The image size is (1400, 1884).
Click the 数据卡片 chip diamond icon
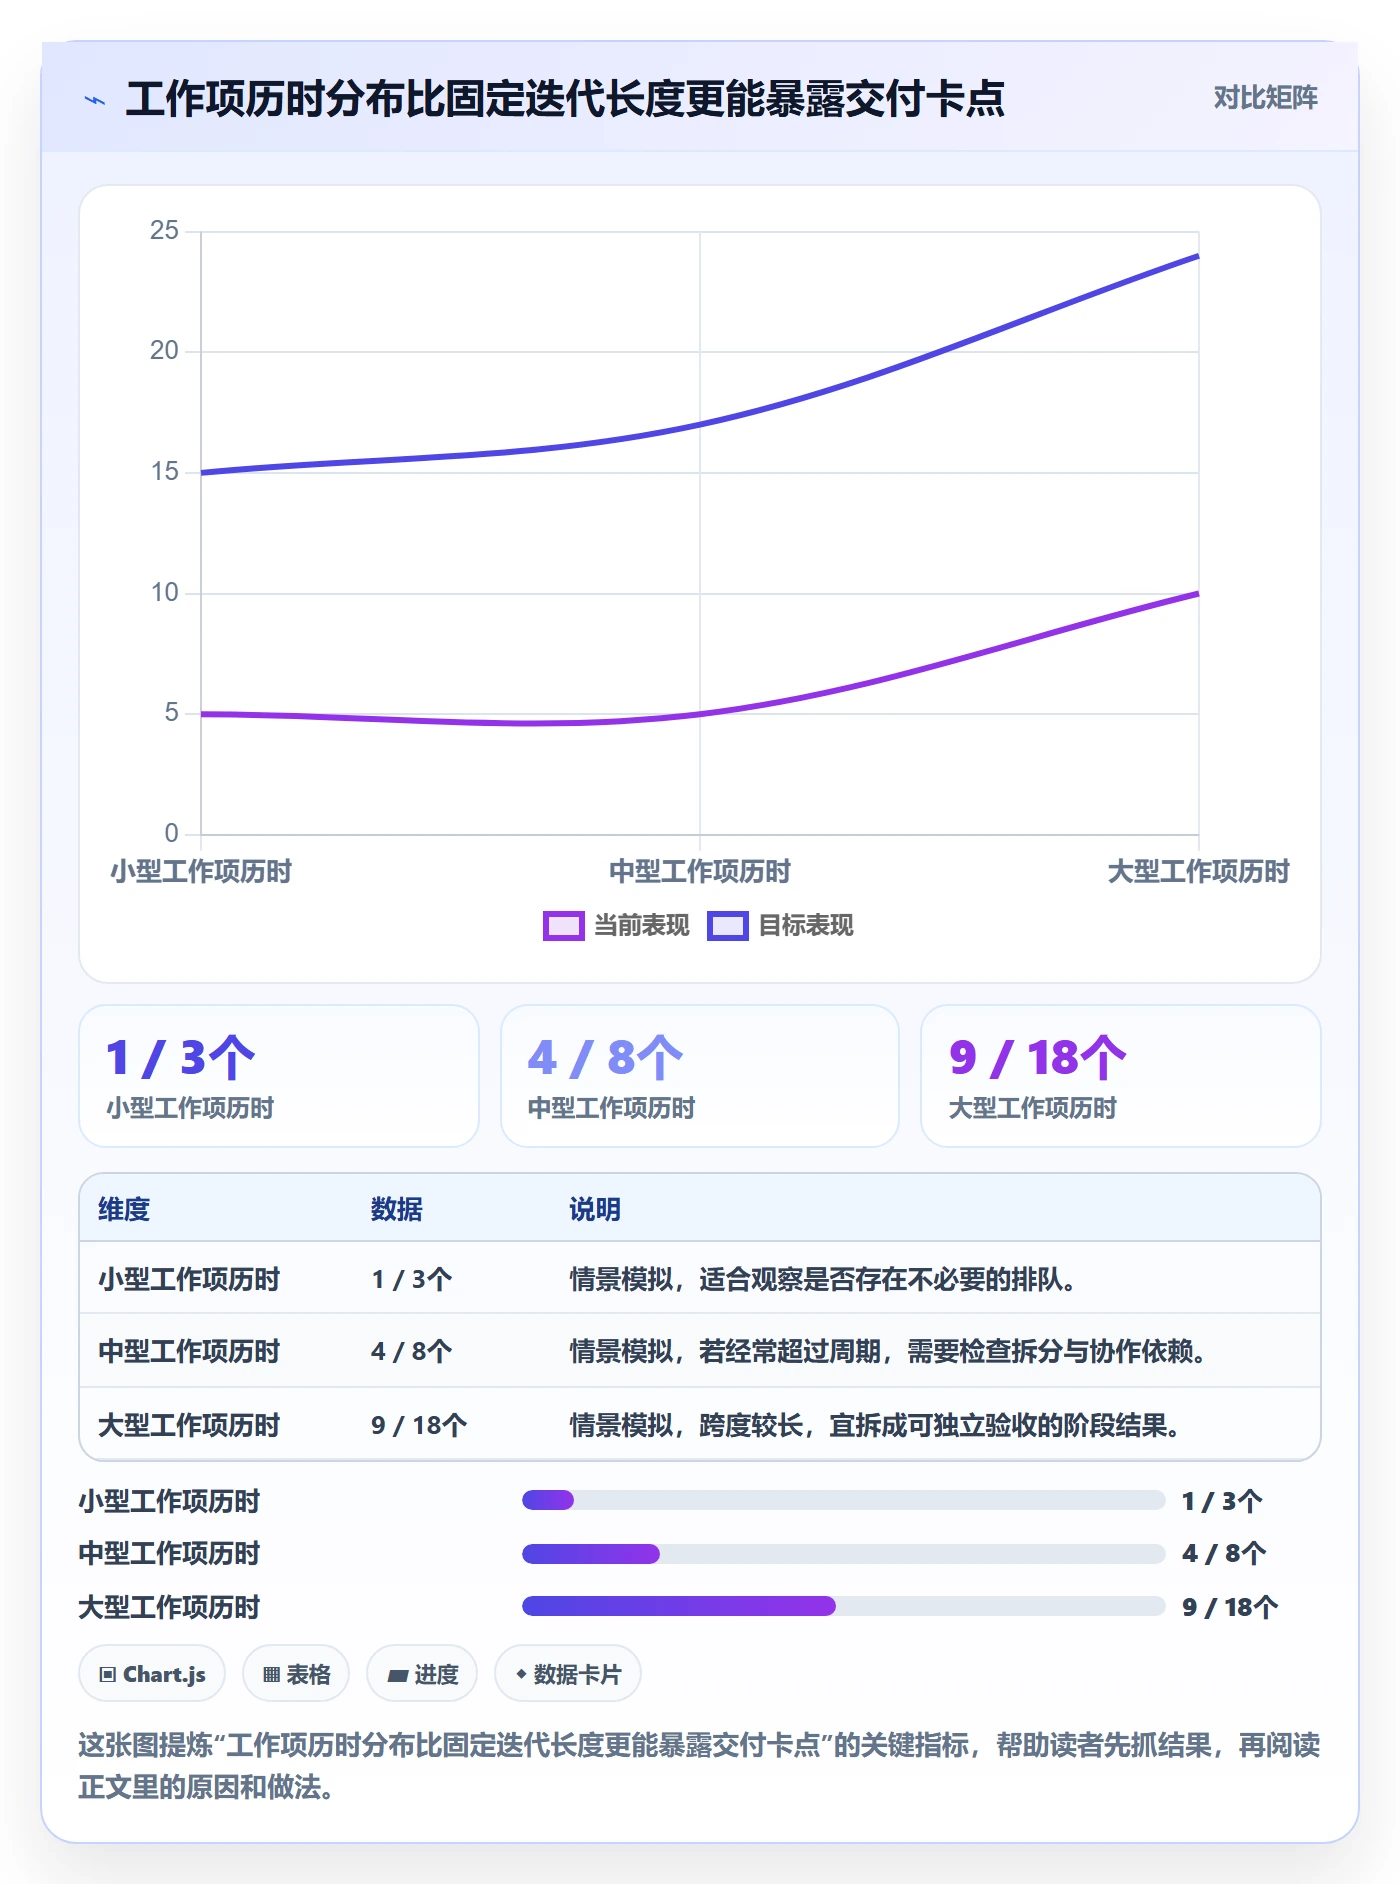click(521, 1674)
